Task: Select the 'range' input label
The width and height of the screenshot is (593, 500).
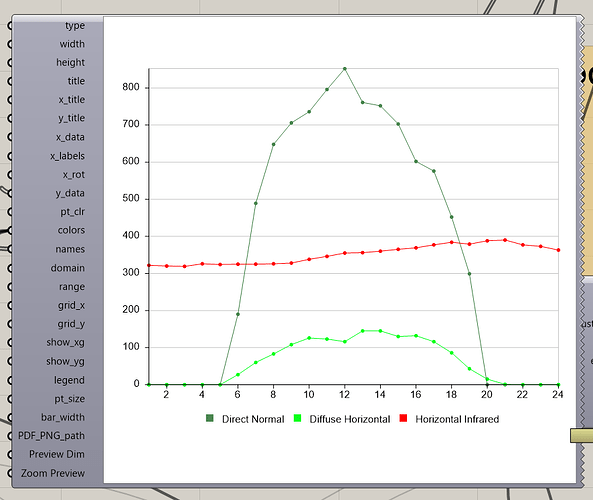Action: pos(72,287)
